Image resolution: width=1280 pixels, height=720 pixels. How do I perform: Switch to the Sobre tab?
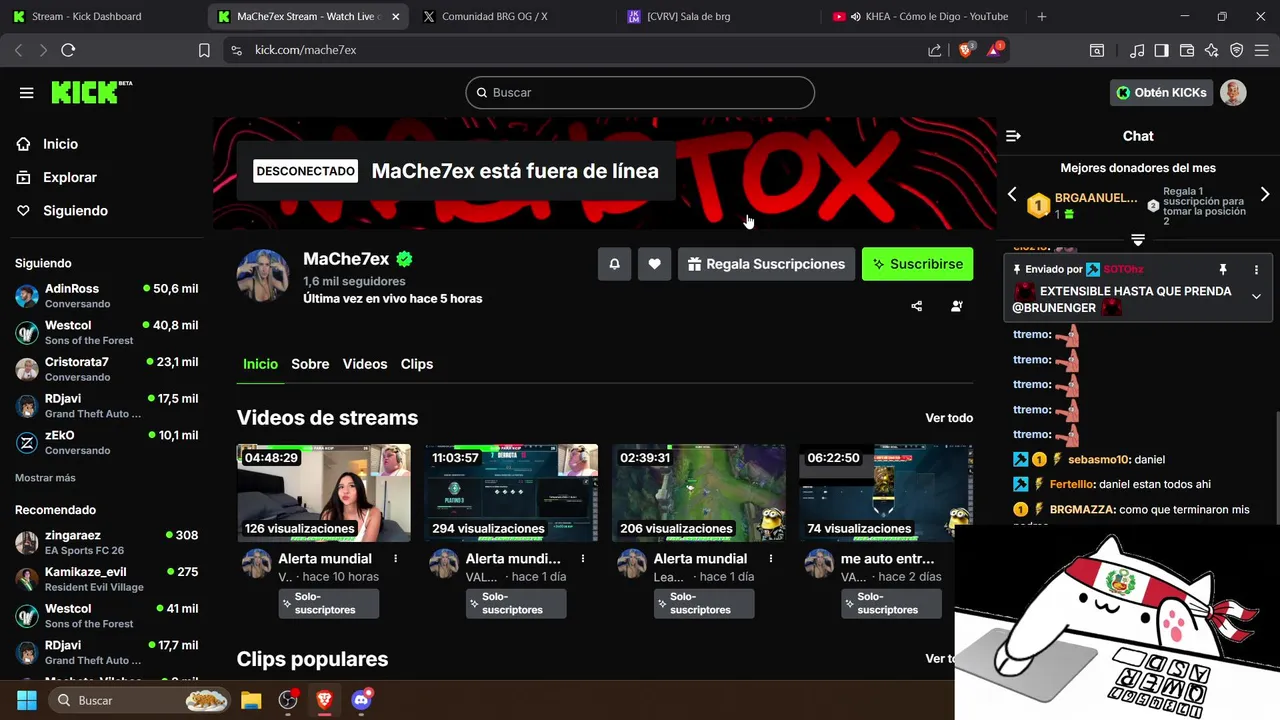[310, 364]
